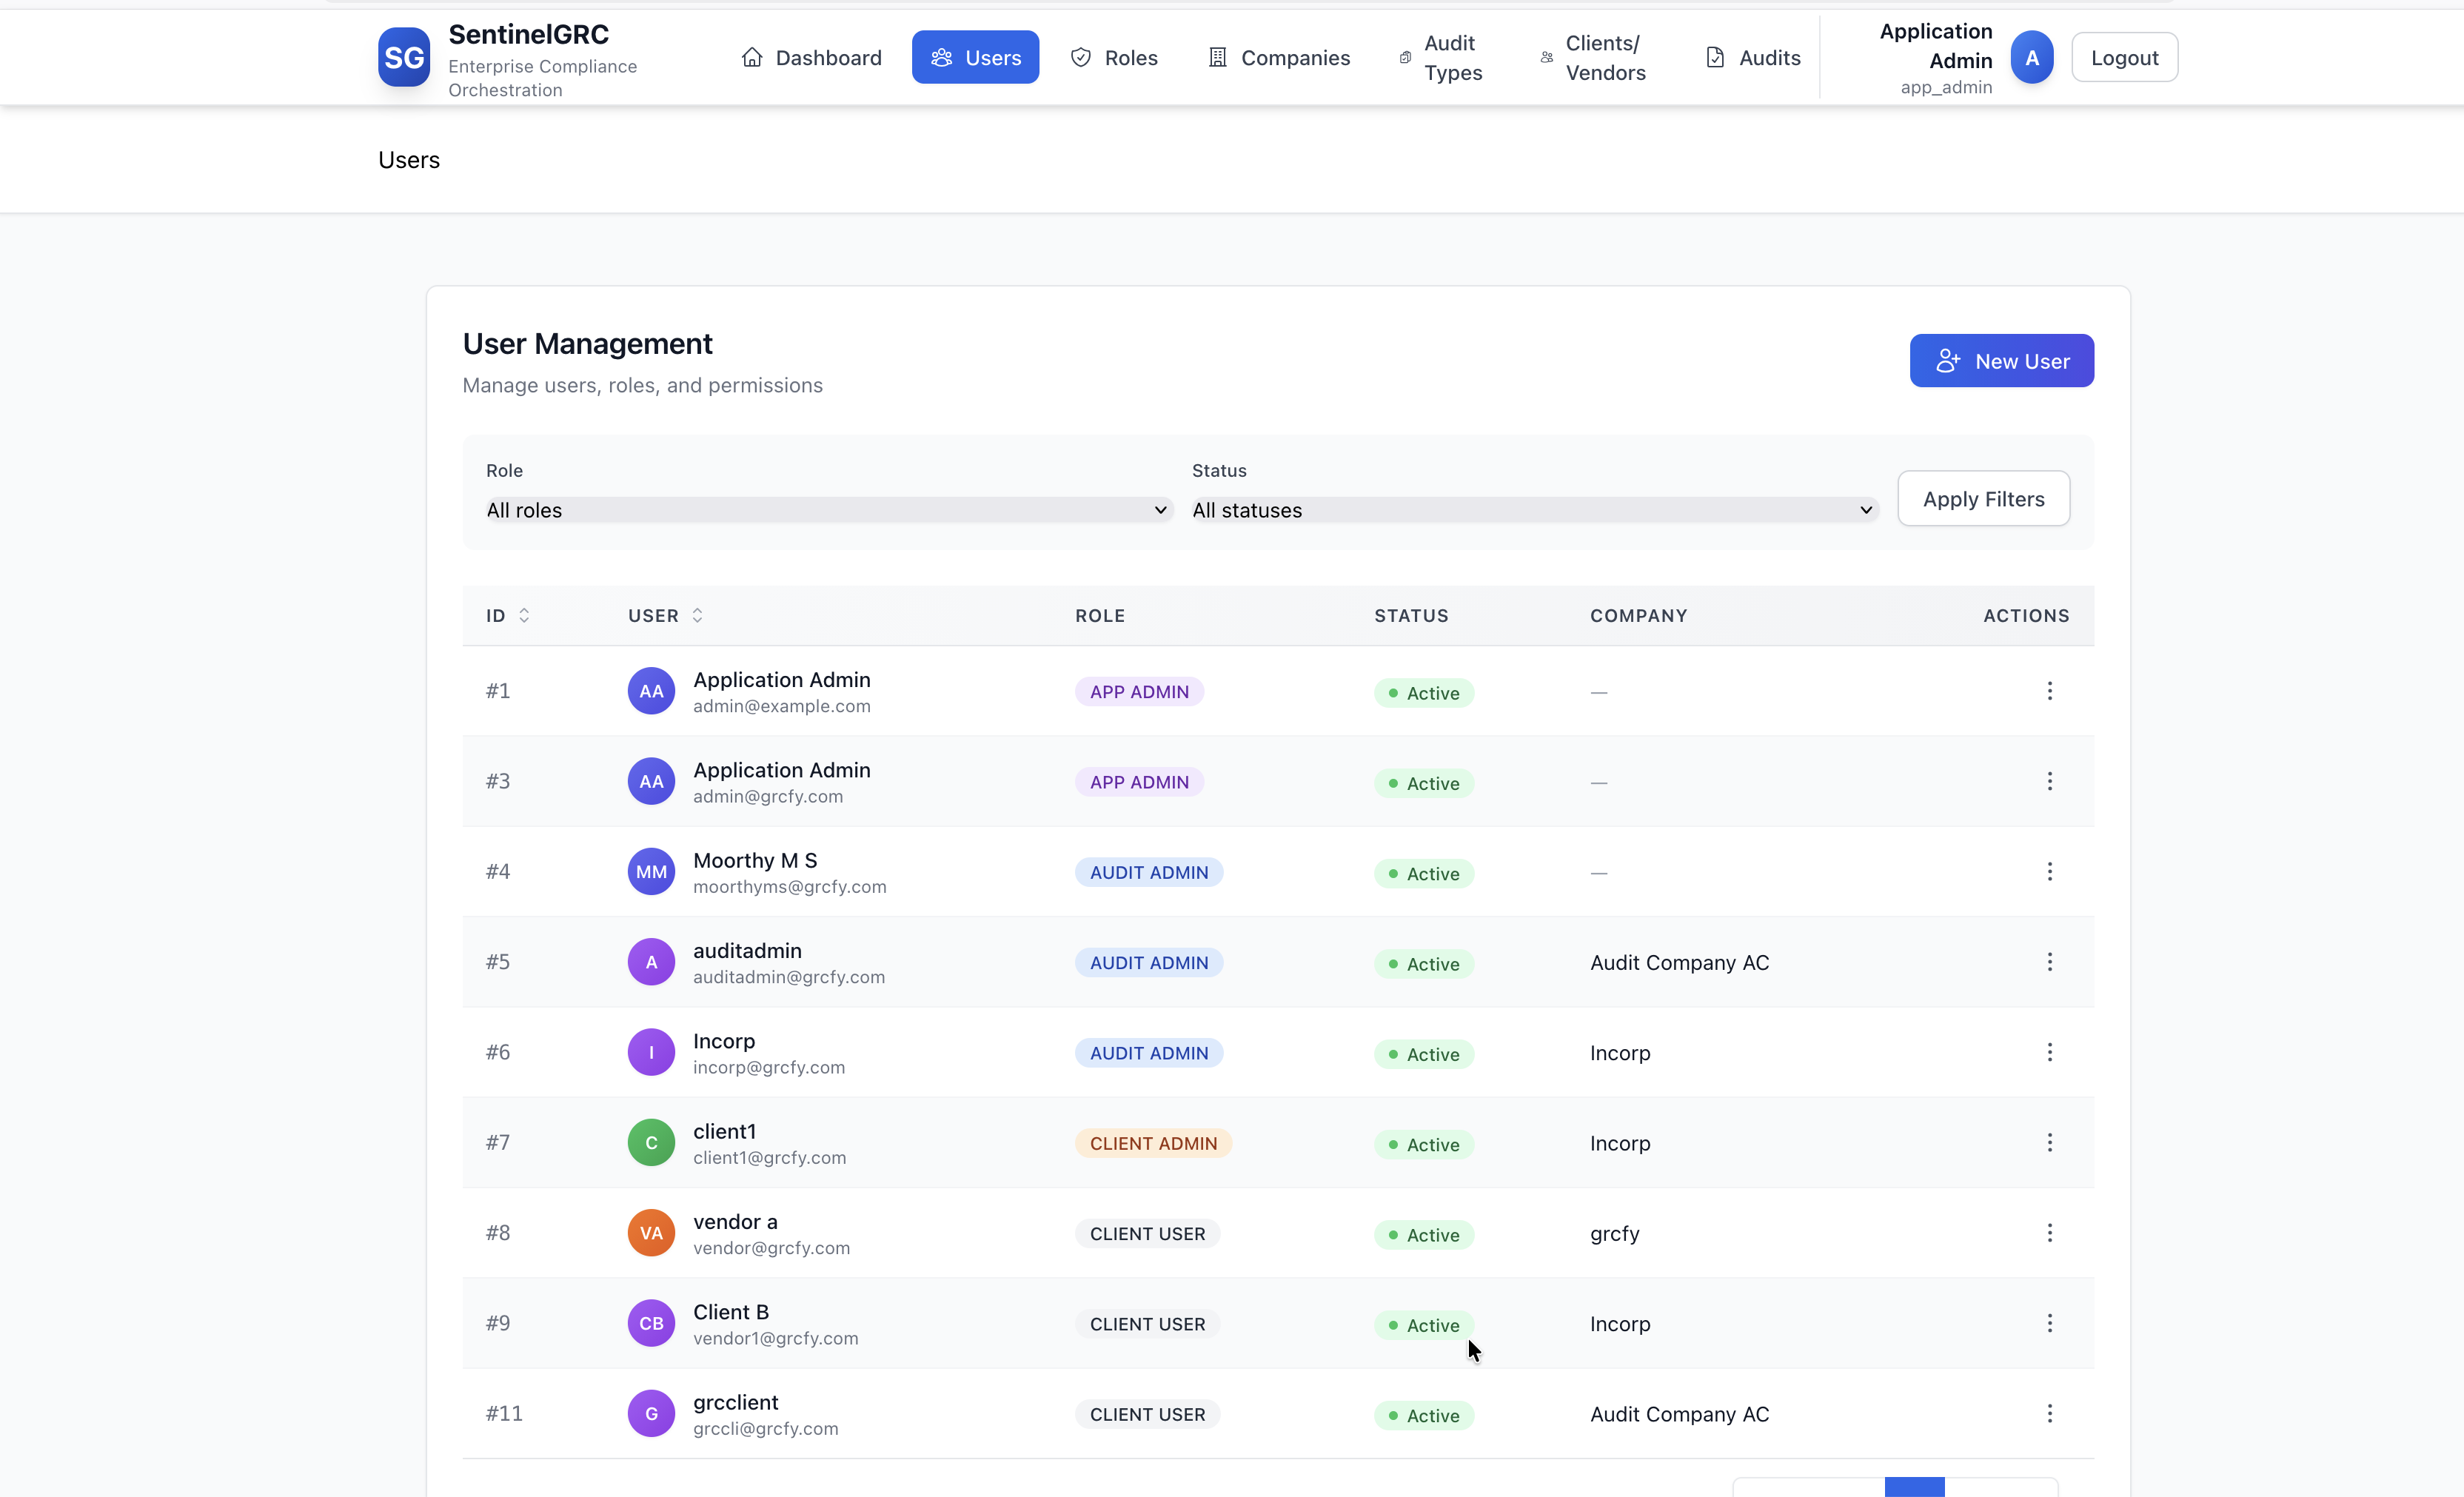Open kebab menu for Moorthy M S

coord(2049,871)
